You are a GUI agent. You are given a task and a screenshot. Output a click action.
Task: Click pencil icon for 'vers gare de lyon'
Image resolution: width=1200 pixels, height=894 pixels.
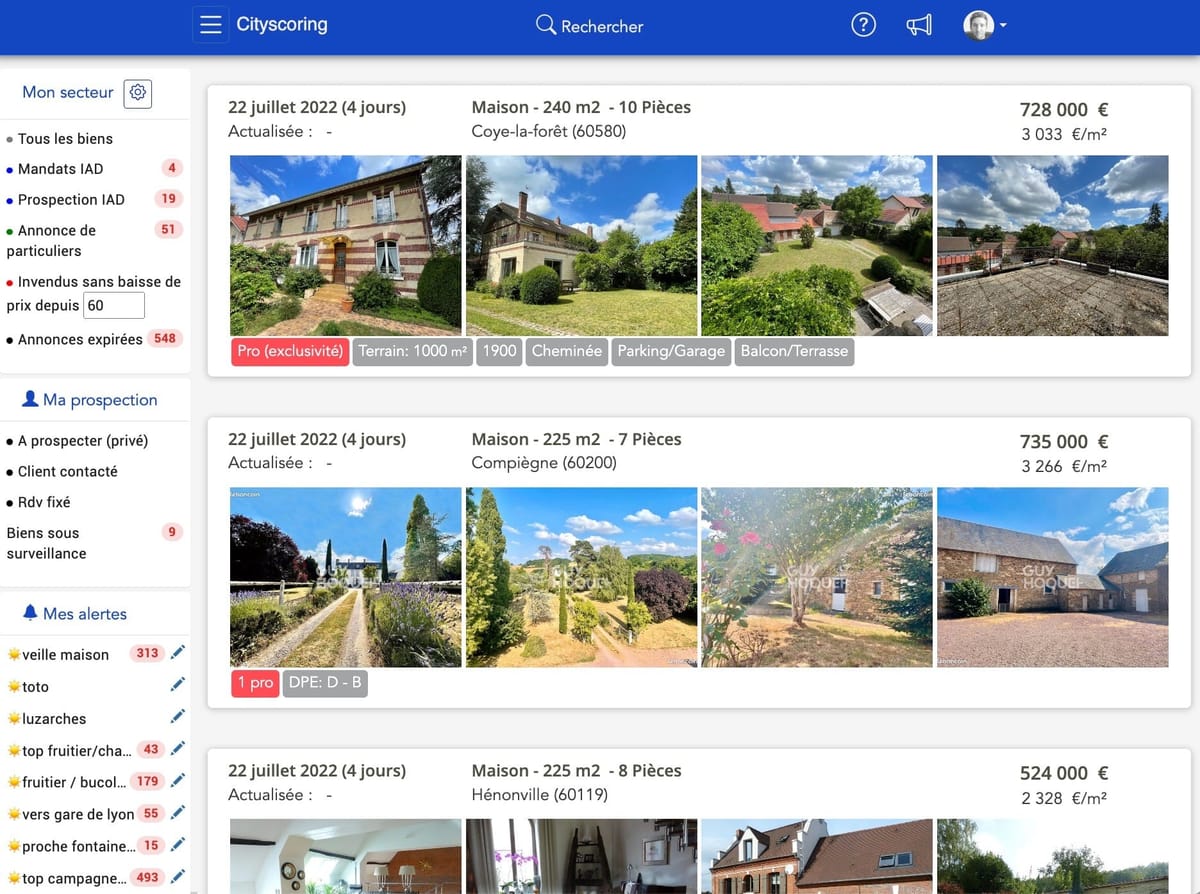[x=178, y=813]
